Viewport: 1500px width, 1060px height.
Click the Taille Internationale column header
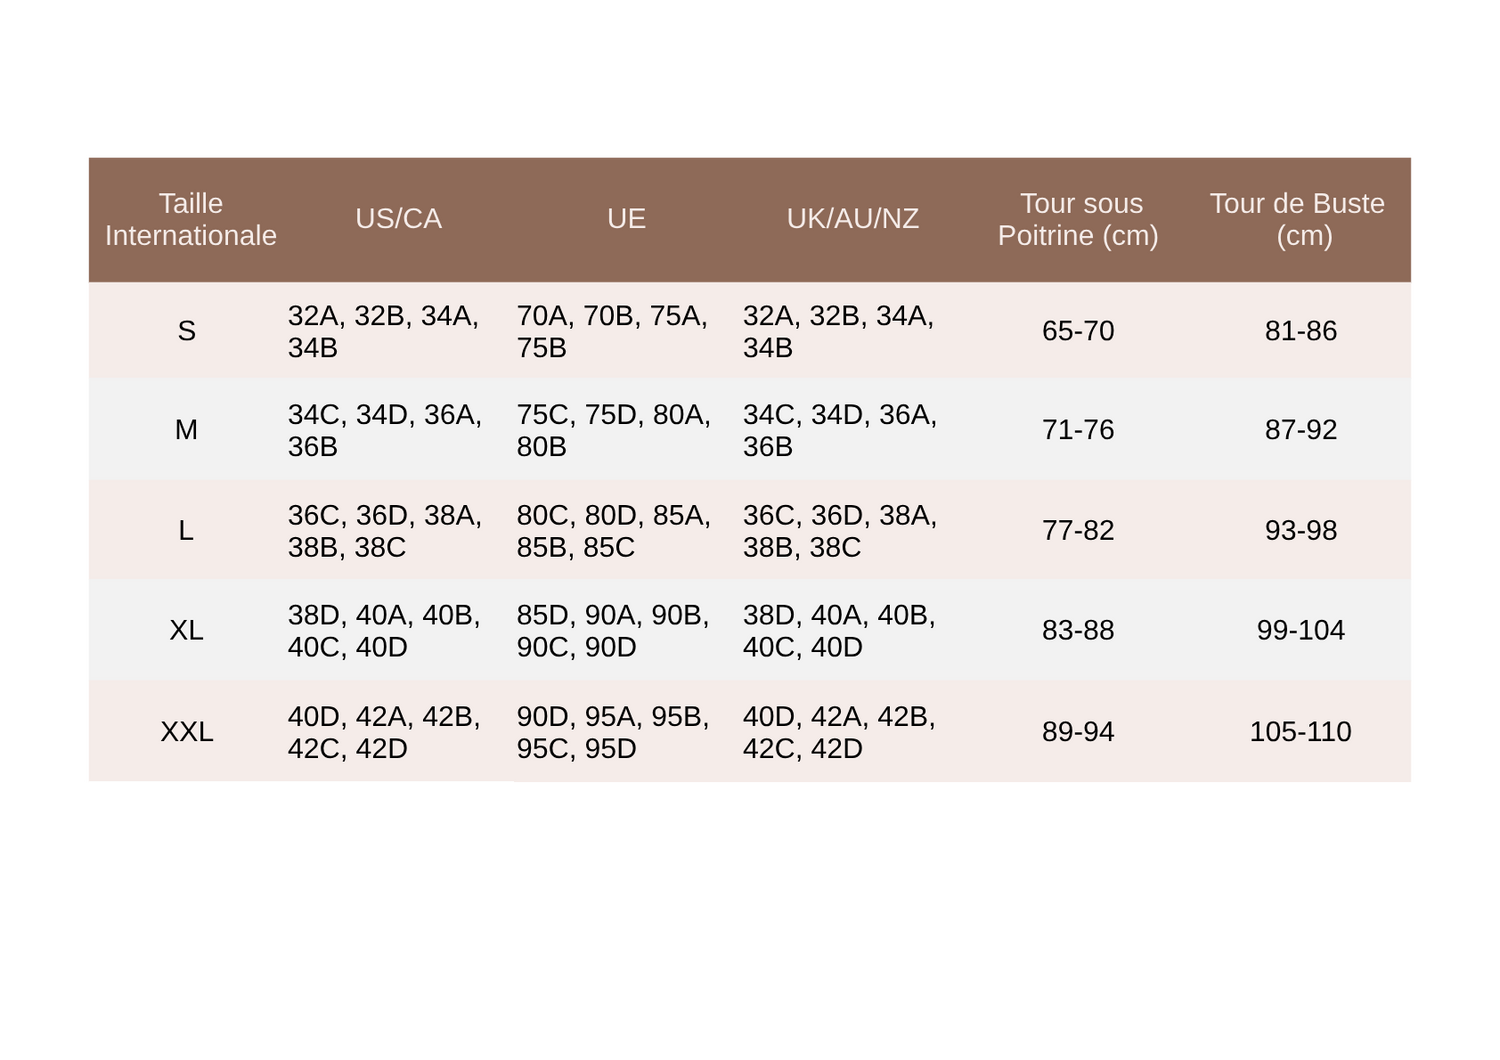click(x=190, y=219)
